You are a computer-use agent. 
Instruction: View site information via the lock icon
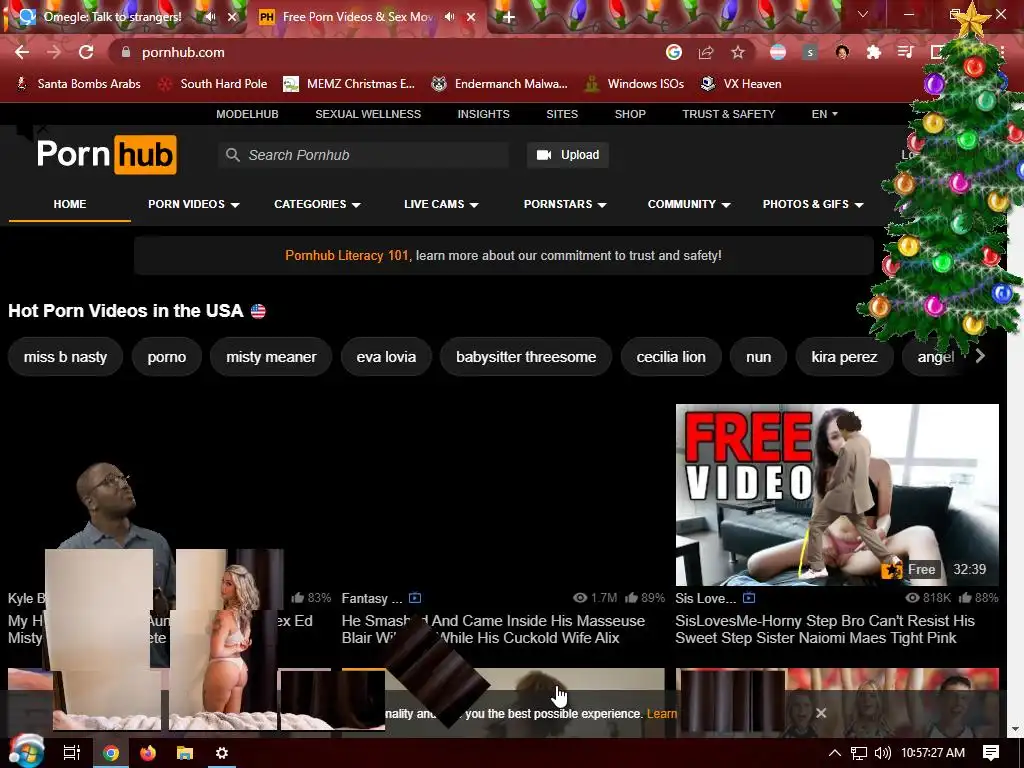[126, 52]
